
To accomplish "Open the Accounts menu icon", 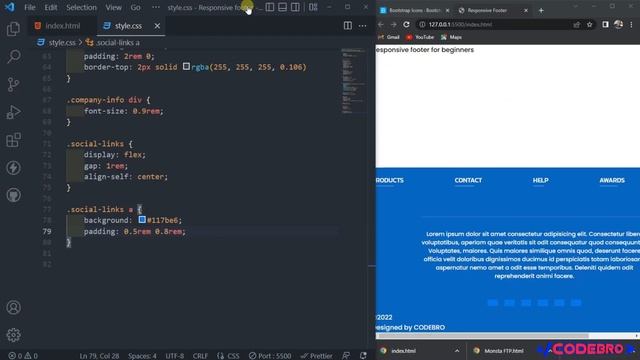I will pos(13,307).
